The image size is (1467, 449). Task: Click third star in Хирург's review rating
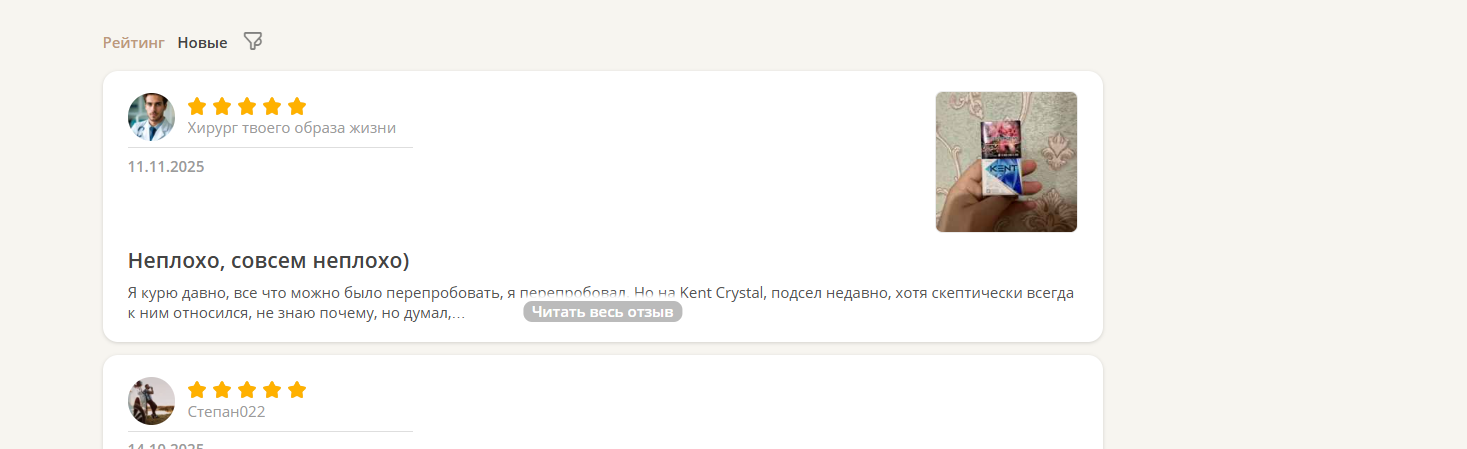pos(247,106)
